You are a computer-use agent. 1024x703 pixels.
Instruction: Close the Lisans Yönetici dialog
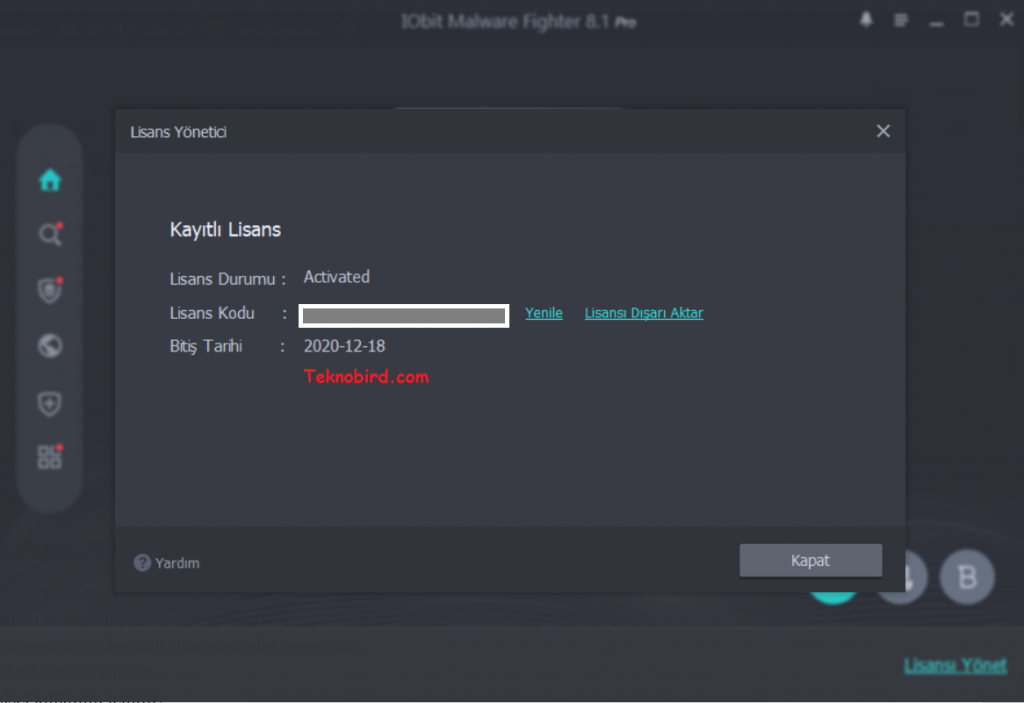883,131
